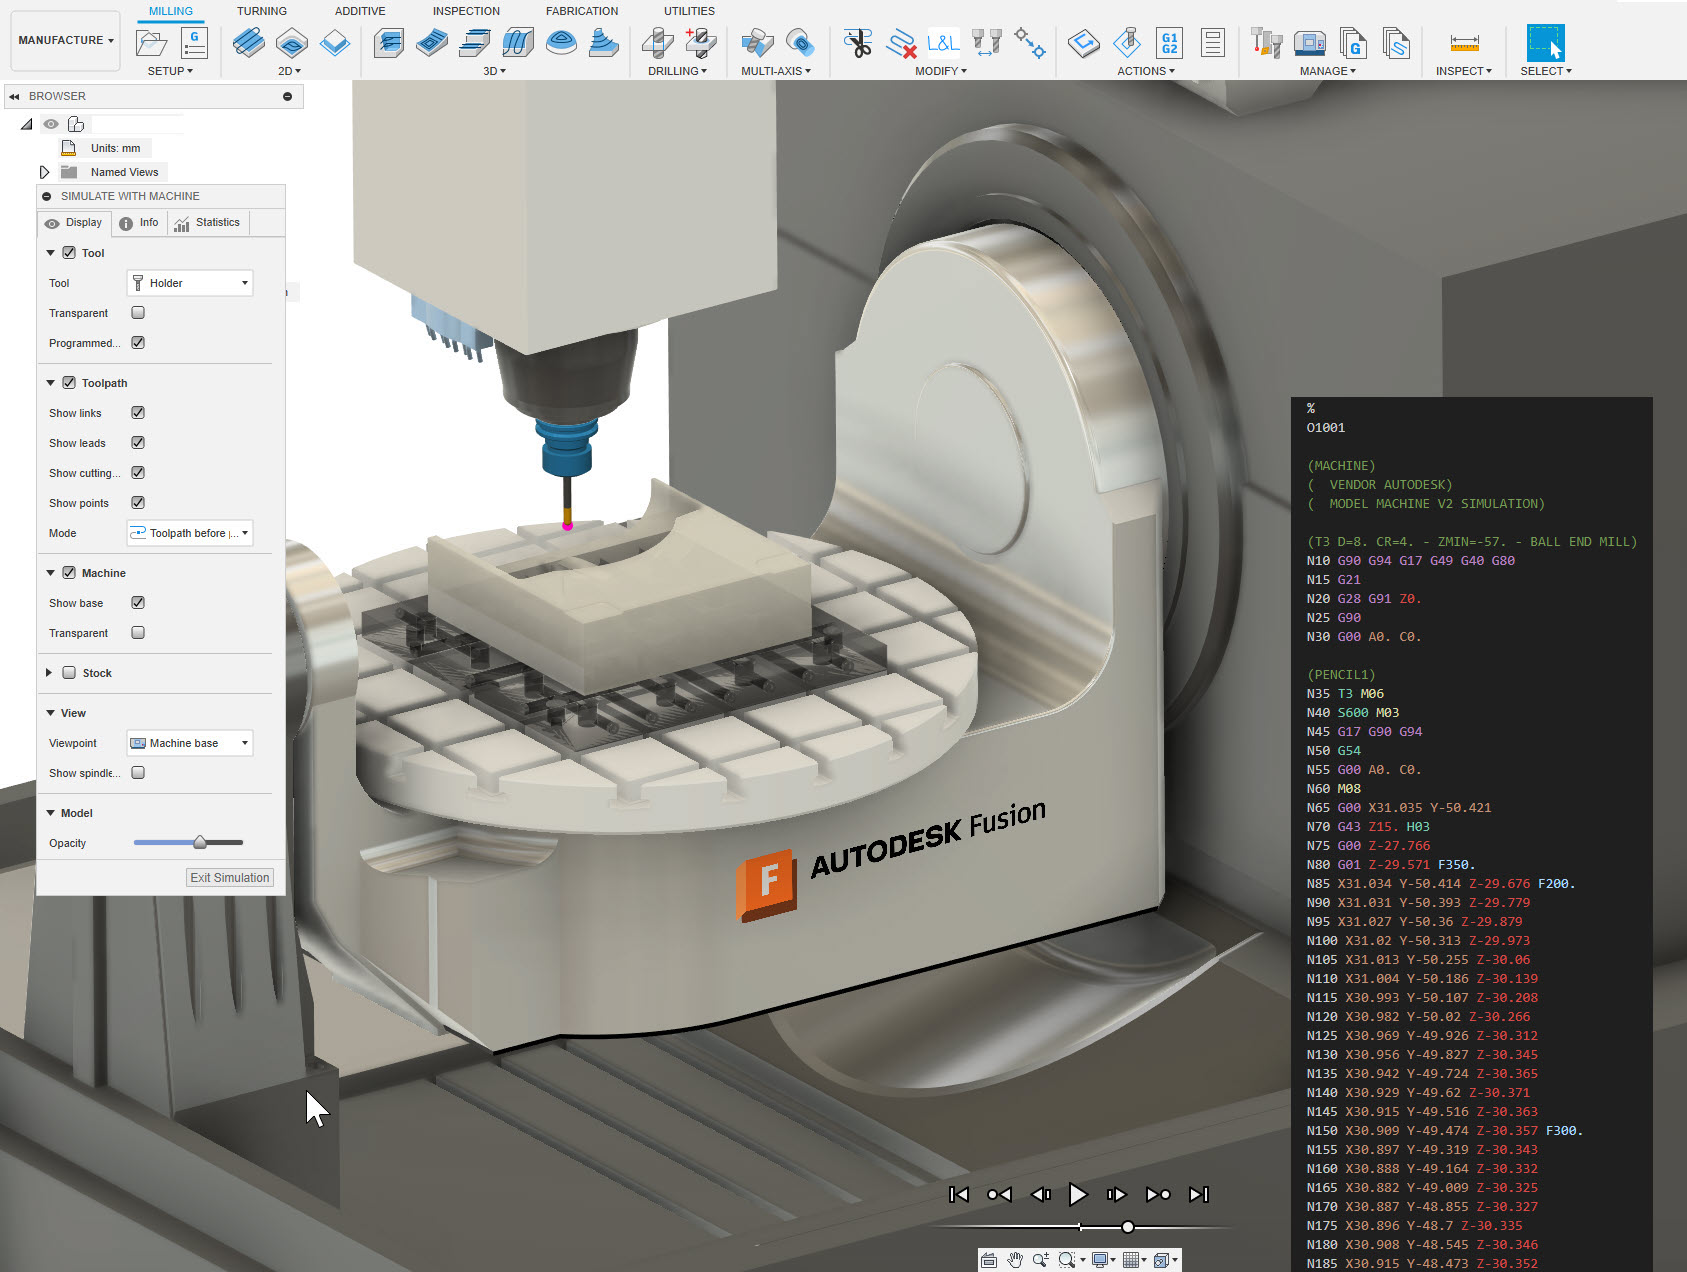This screenshot has width=1687, height=1272.
Task: Jump to the simulation start
Action: (x=958, y=1194)
